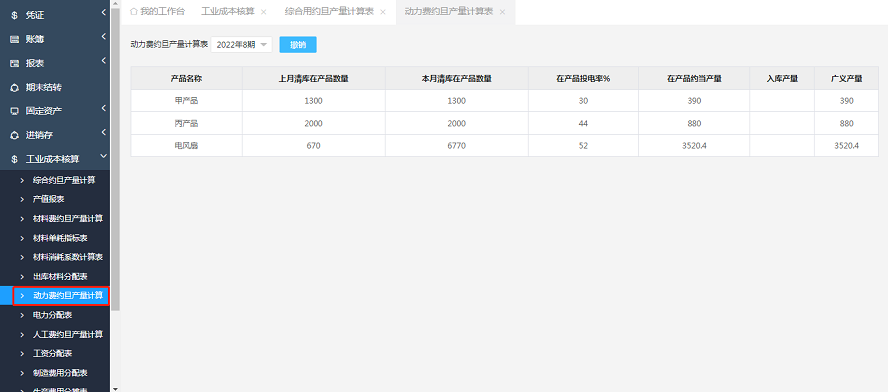Click the 期末结转 icon
The height and width of the screenshot is (392, 888).
[15, 87]
